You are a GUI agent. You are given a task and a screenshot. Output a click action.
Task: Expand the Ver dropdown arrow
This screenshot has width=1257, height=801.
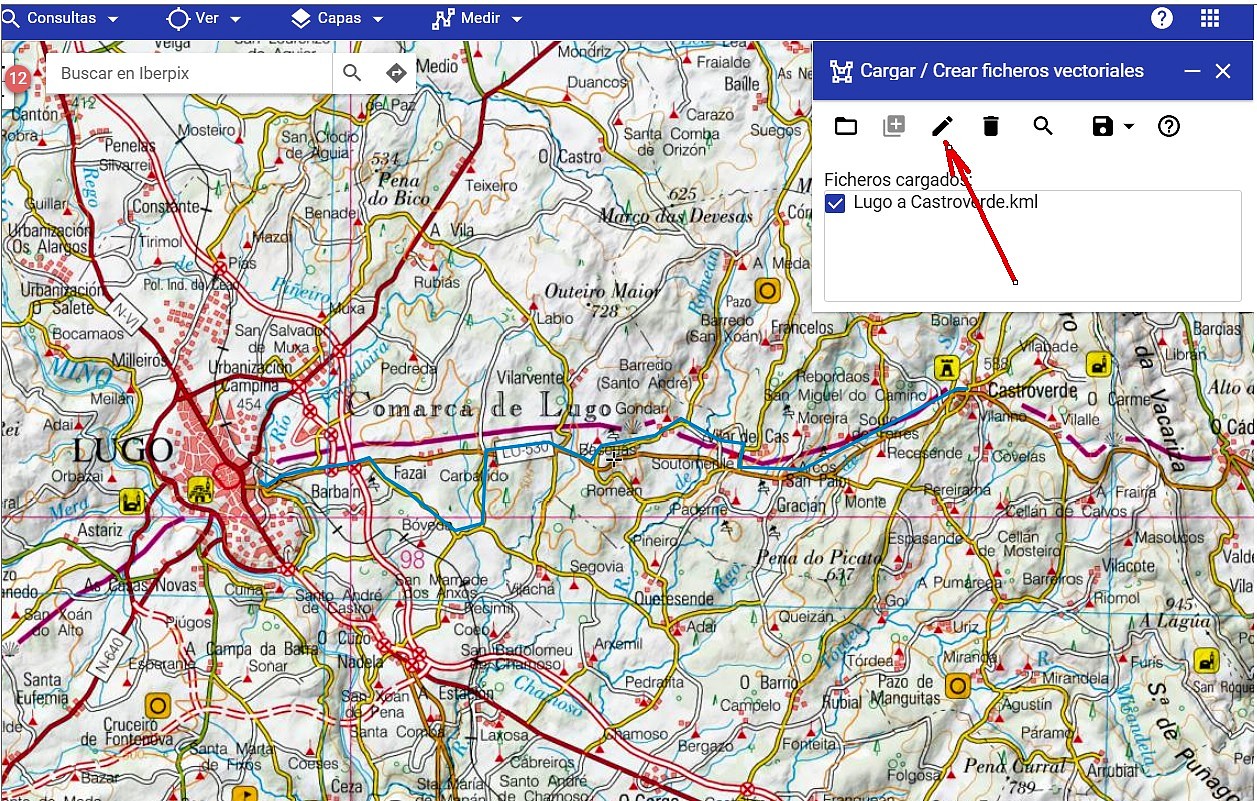(235, 19)
